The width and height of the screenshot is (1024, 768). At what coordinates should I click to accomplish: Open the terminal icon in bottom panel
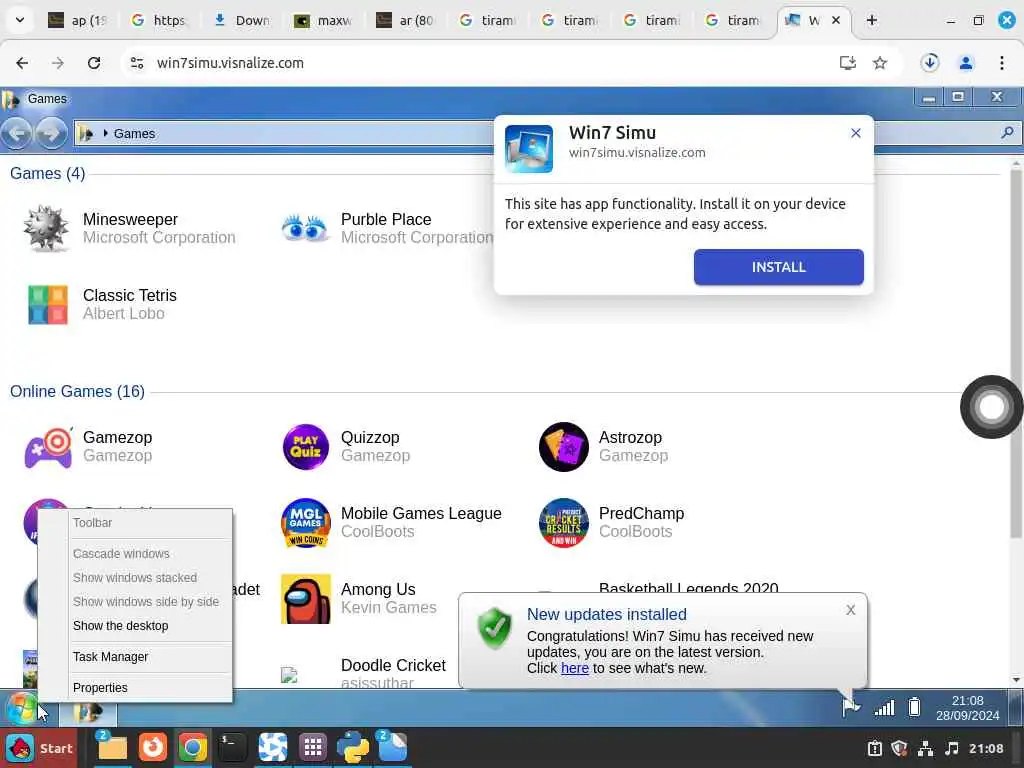coord(232,748)
